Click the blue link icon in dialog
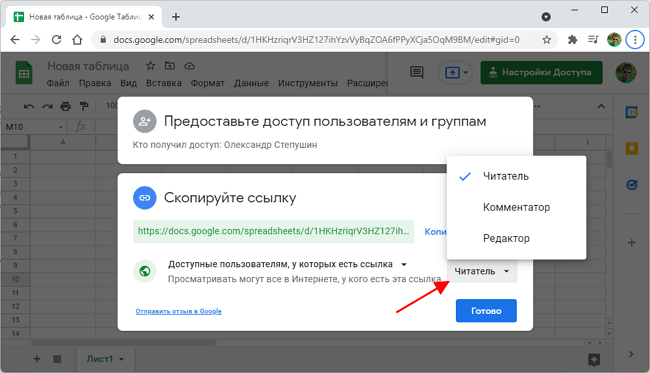The height and width of the screenshot is (373, 650). pyautogui.click(x=144, y=198)
